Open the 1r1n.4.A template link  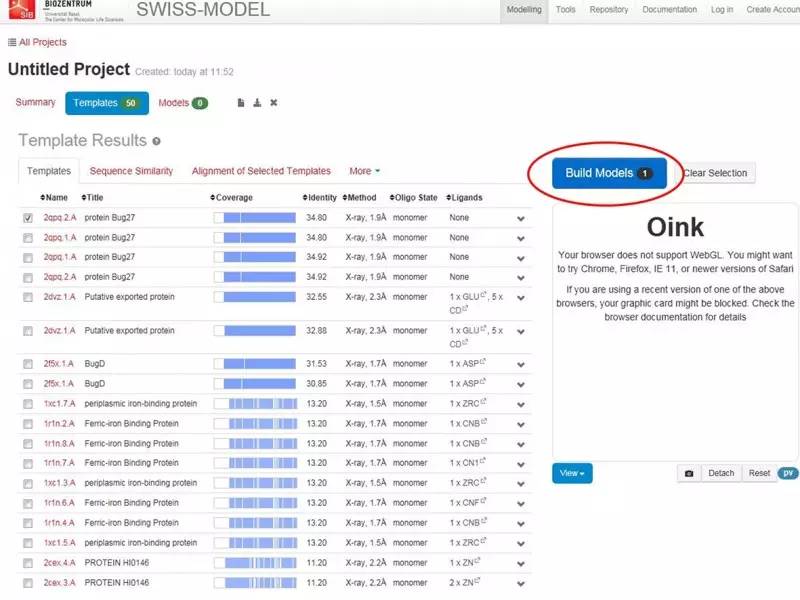[59, 523]
